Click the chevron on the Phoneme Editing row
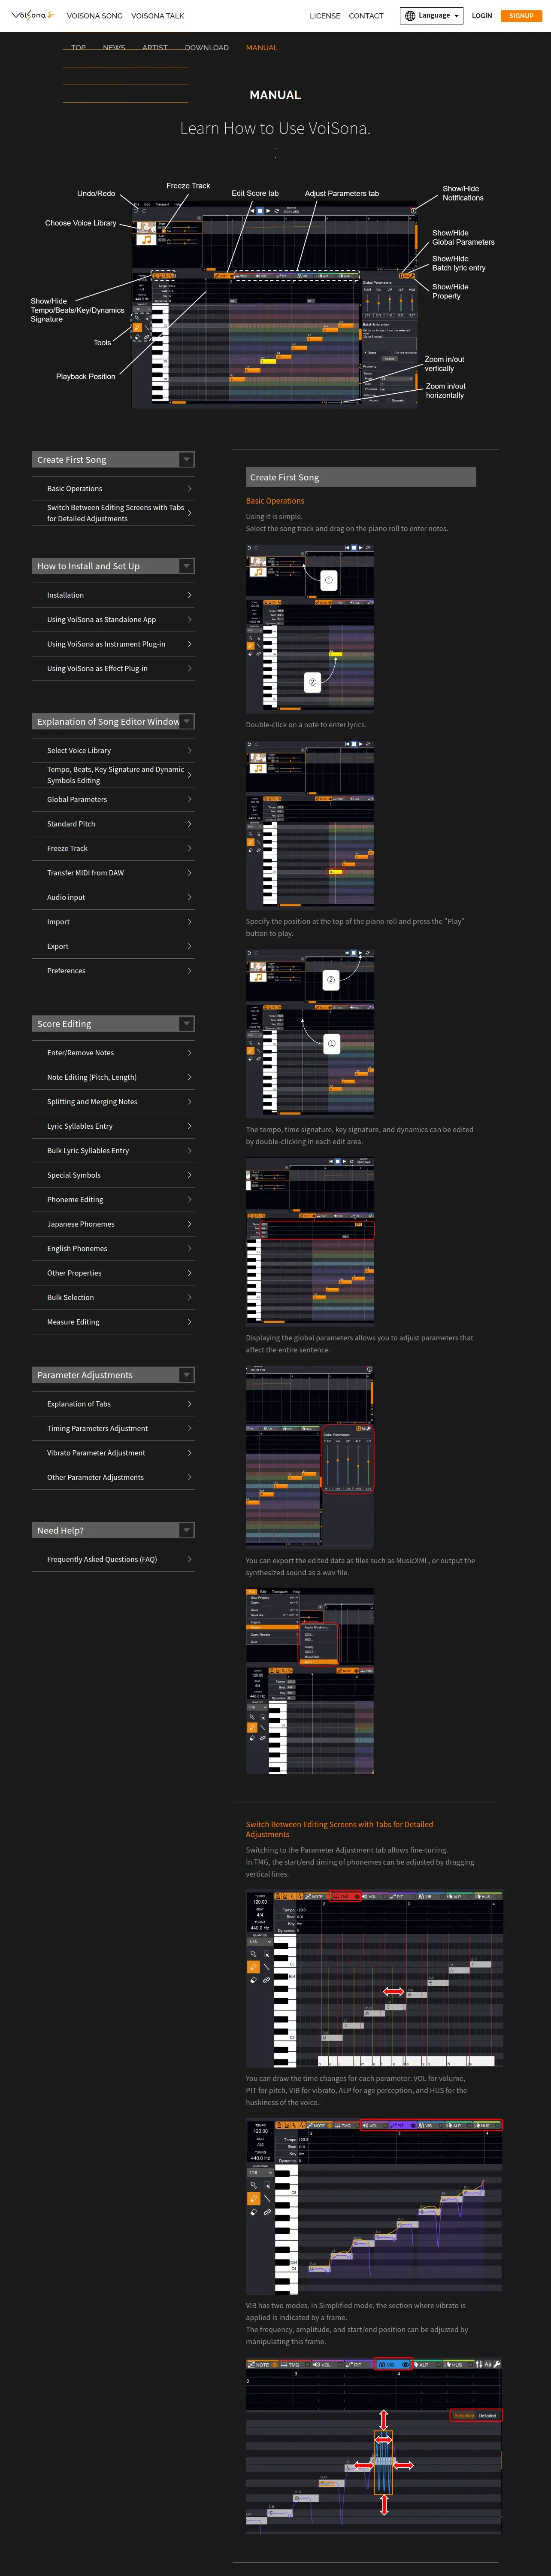Screen dimensions: 551x2576 pos(190,1200)
